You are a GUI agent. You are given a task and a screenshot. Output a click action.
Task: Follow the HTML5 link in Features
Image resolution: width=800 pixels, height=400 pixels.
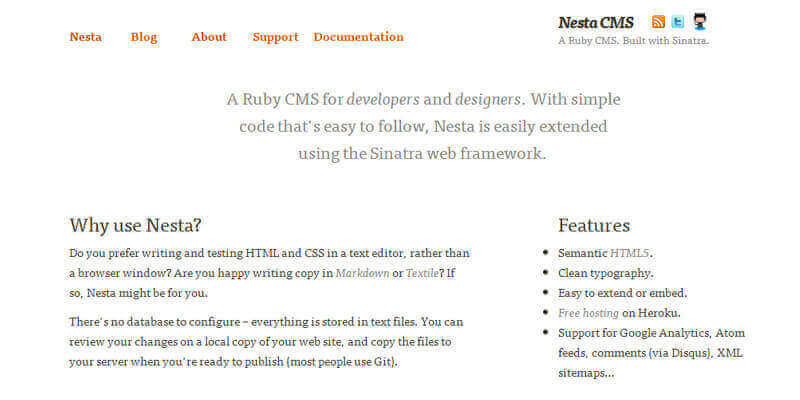(630, 253)
